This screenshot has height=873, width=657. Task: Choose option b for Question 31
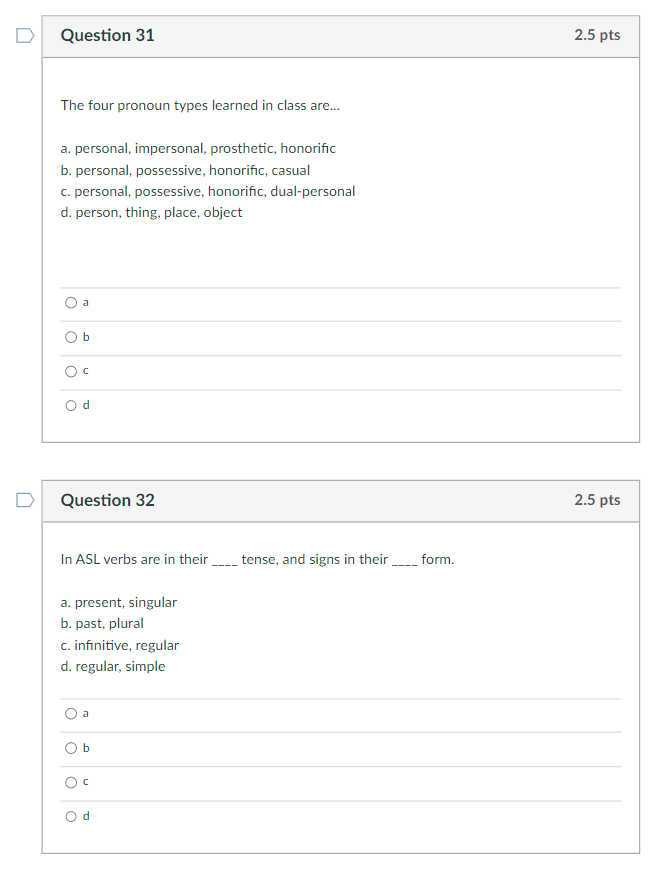coord(71,337)
